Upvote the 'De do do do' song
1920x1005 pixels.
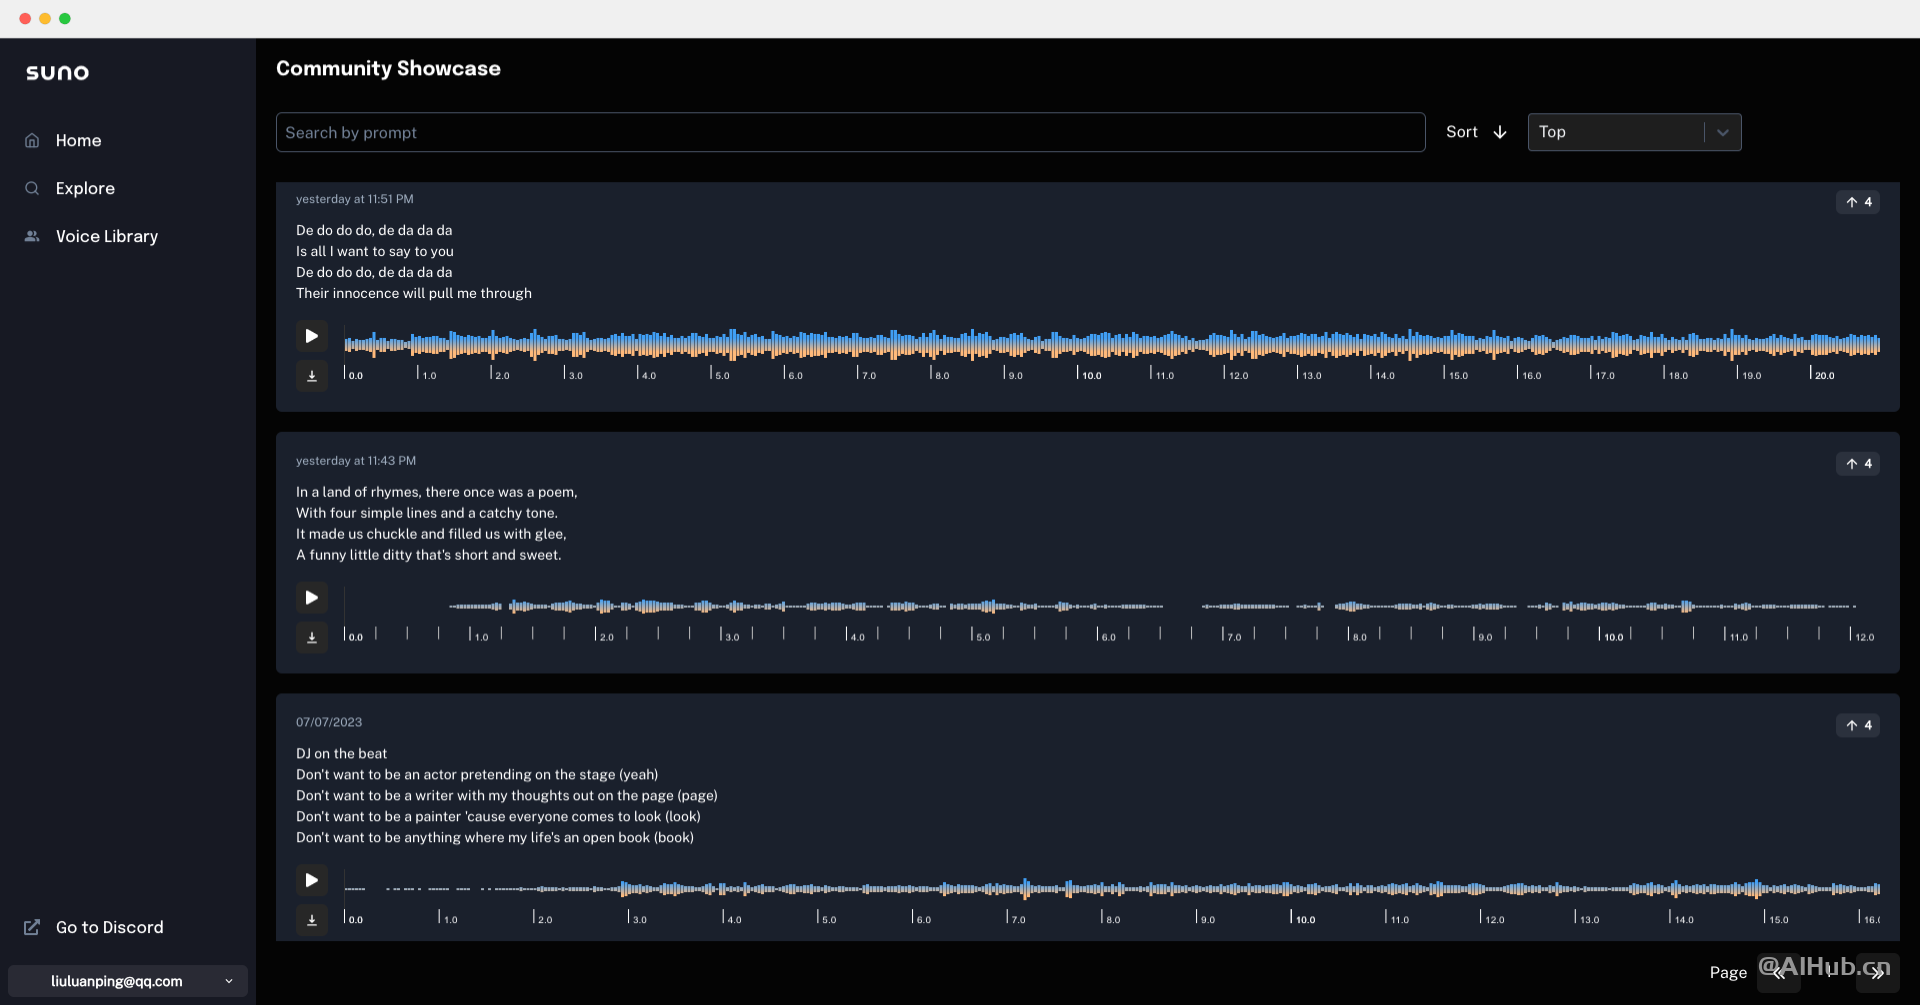[1858, 202]
